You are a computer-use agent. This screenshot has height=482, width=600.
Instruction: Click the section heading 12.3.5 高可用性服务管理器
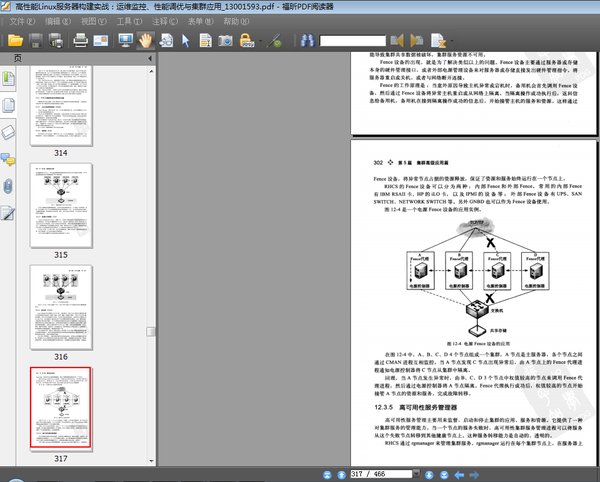pyautogui.click(x=416, y=407)
